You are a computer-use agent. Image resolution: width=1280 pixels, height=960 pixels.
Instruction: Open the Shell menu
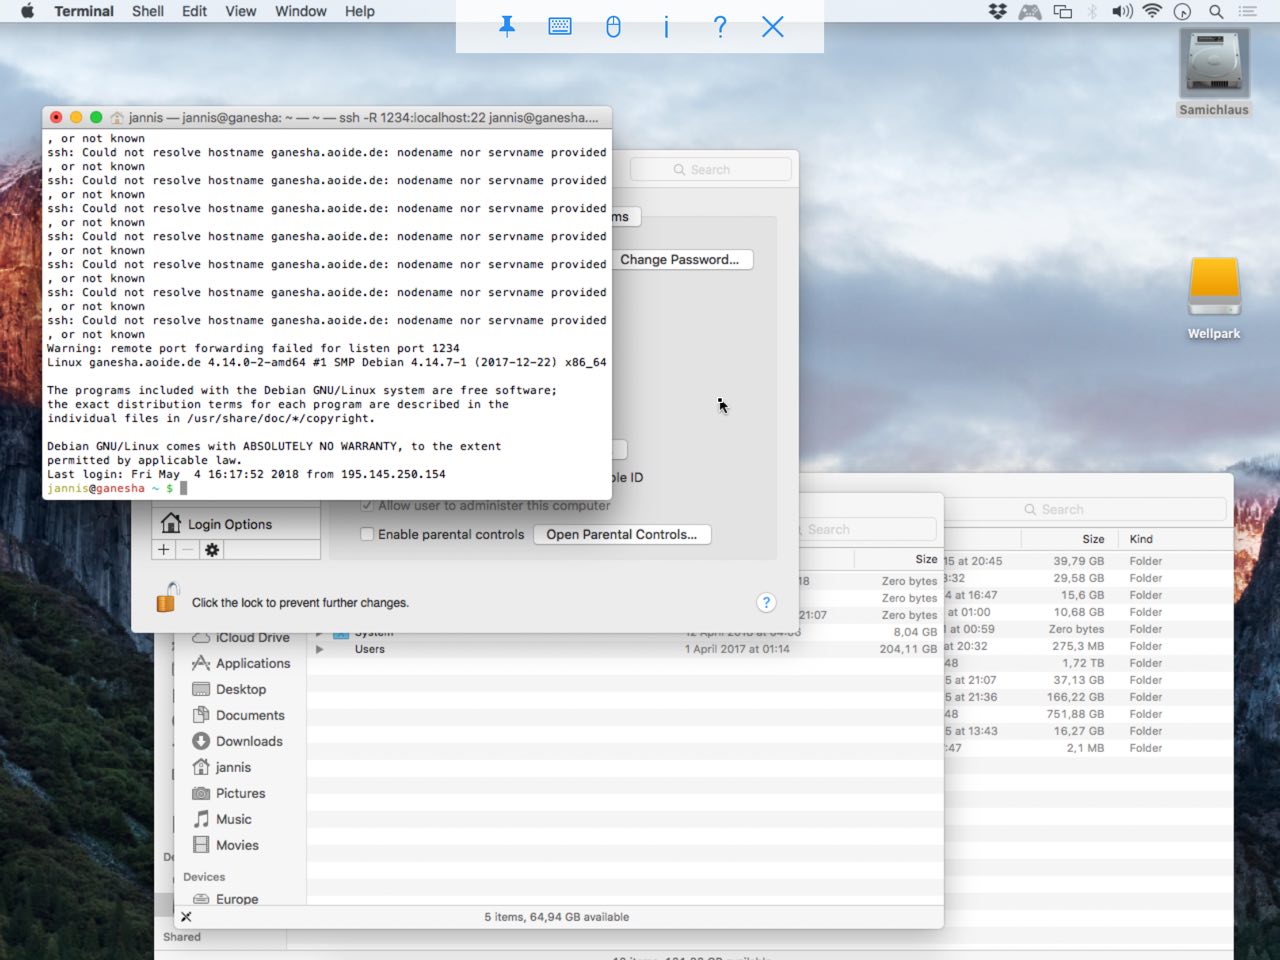[x=148, y=11]
